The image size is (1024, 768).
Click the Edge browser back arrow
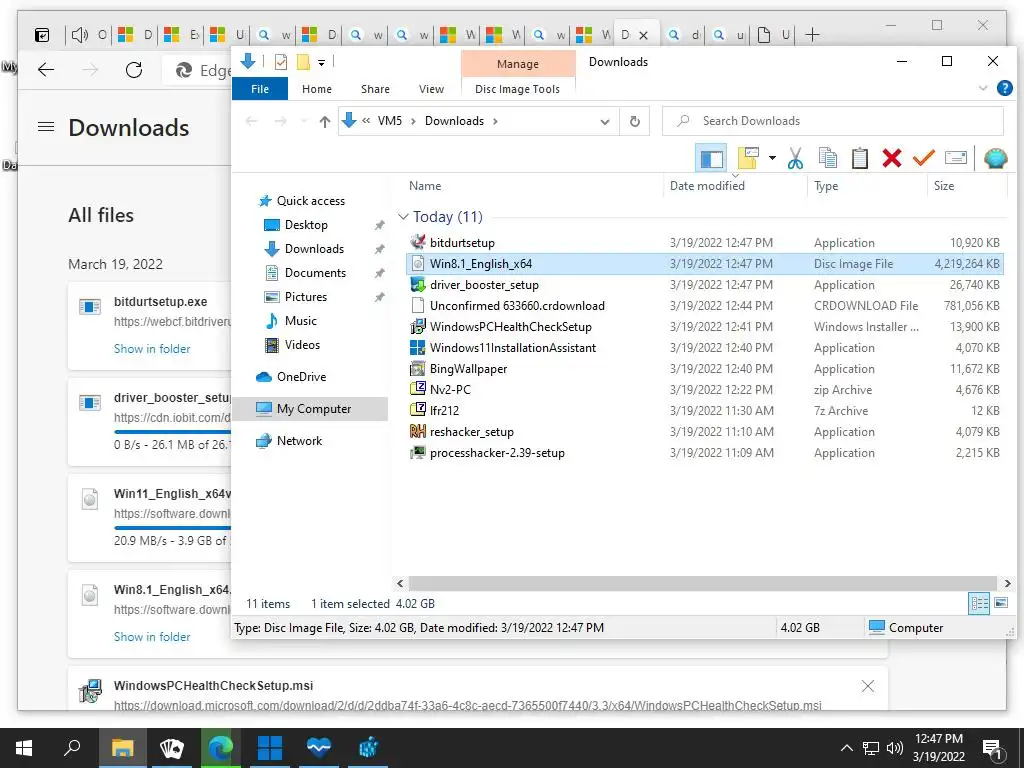coord(46,70)
